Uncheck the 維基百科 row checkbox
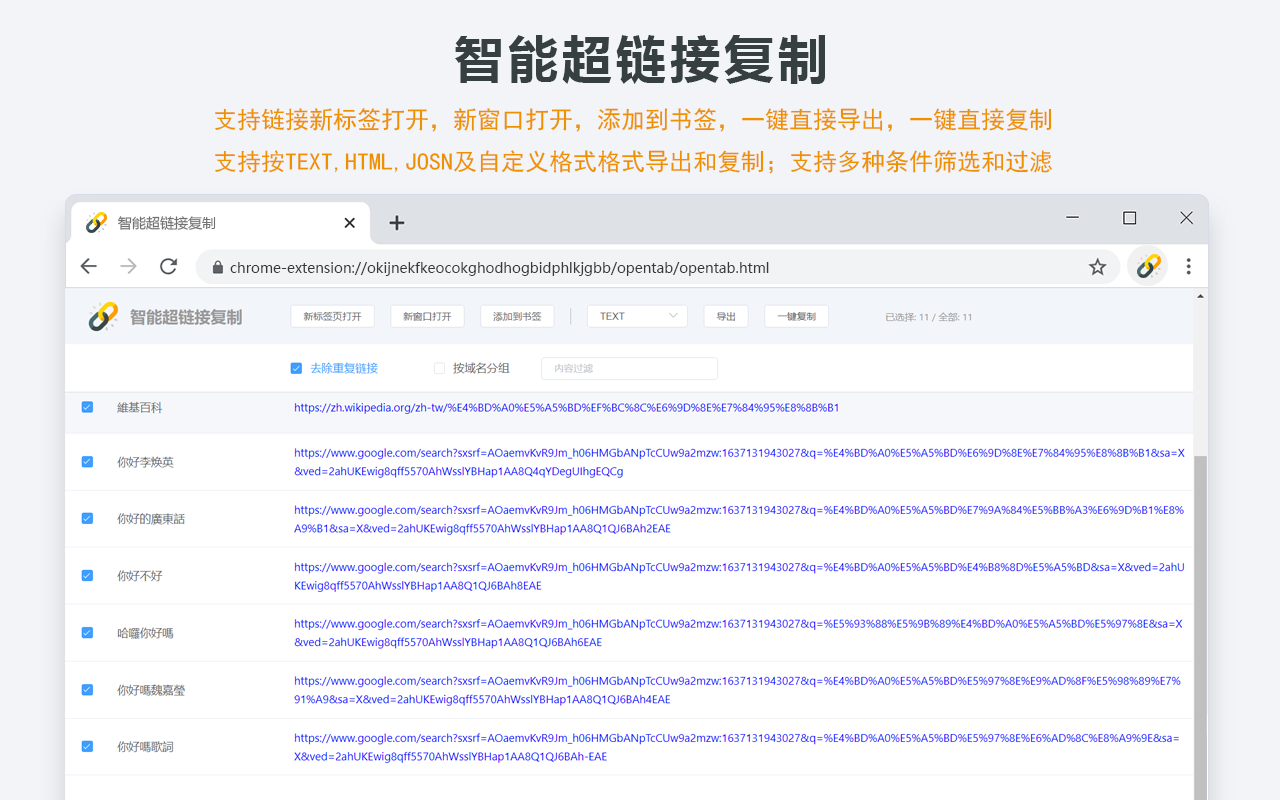This screenshot has width=1280, height=800. click(x=87, y=407)
